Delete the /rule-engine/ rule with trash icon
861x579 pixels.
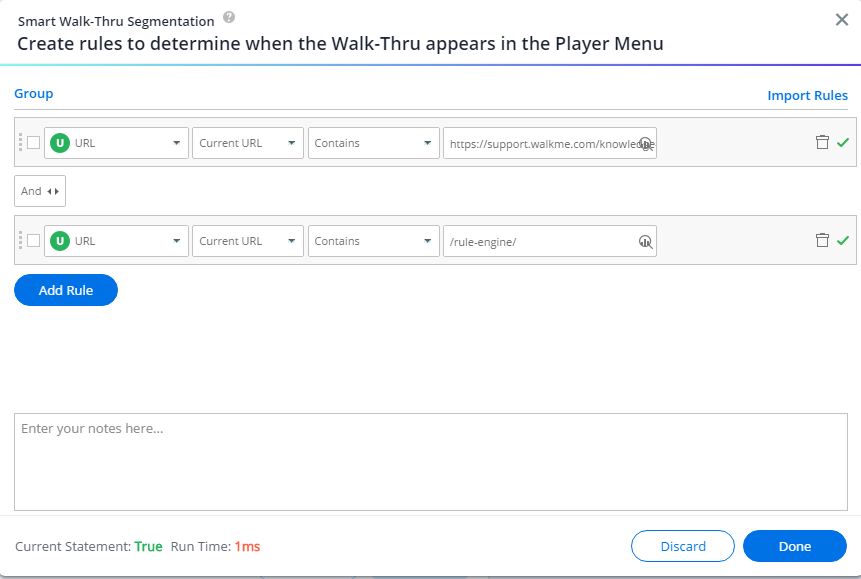tap(822, 240)
